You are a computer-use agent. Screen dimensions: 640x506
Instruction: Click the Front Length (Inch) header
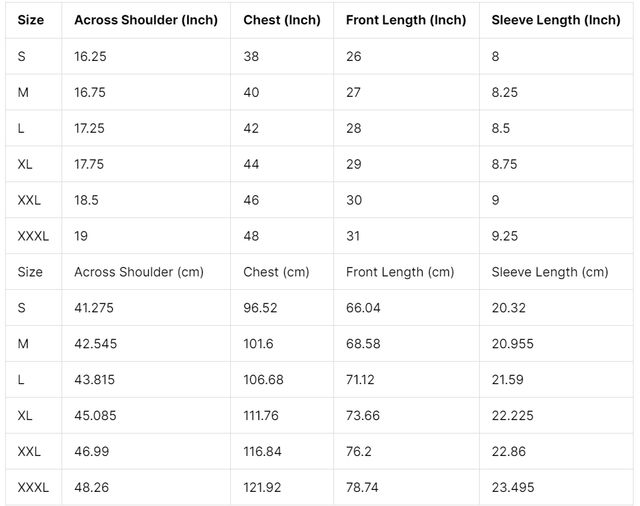[x=406, y=20]
